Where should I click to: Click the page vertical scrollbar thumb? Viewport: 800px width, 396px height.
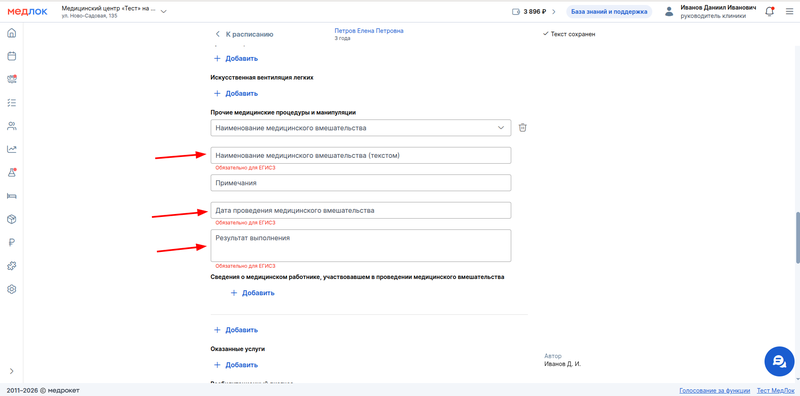tap(797, 237)
